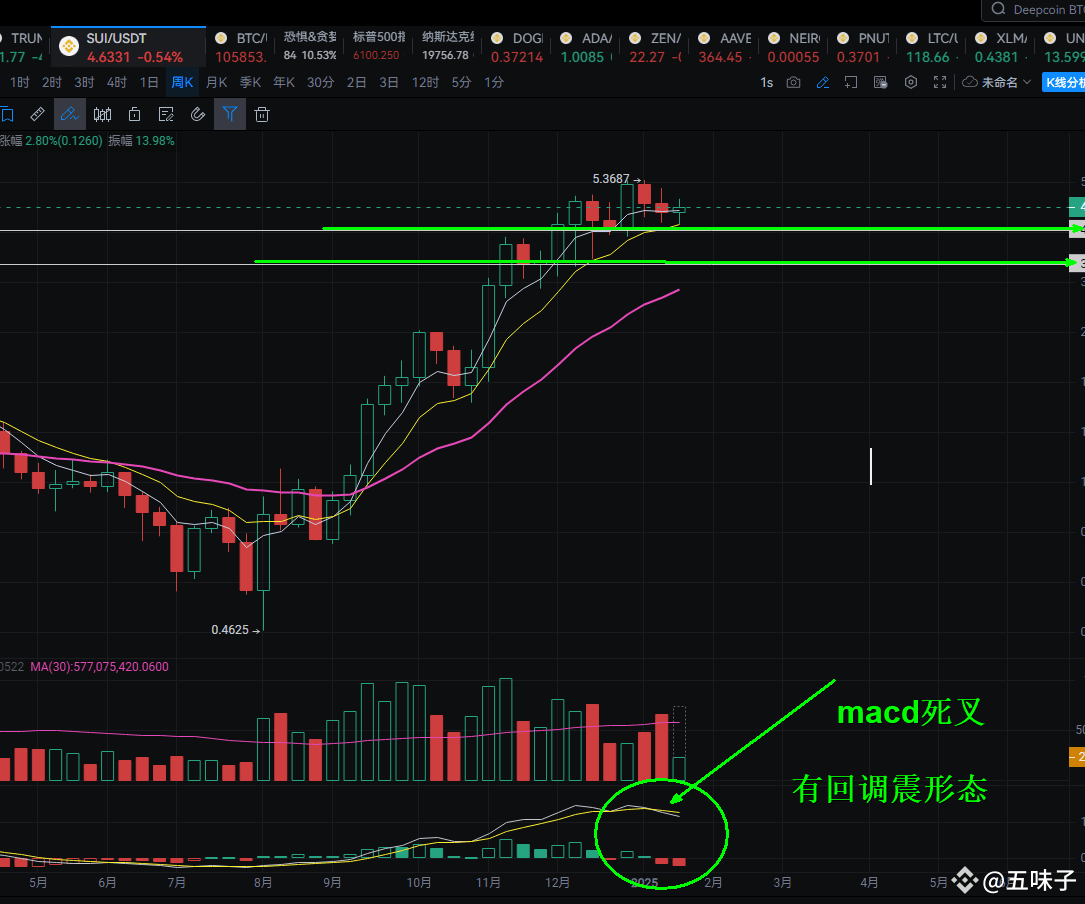This screenshot has width=1085, height=904.
Task: Open the 1s realtime interval dropdown
Action: click(766, 82)
